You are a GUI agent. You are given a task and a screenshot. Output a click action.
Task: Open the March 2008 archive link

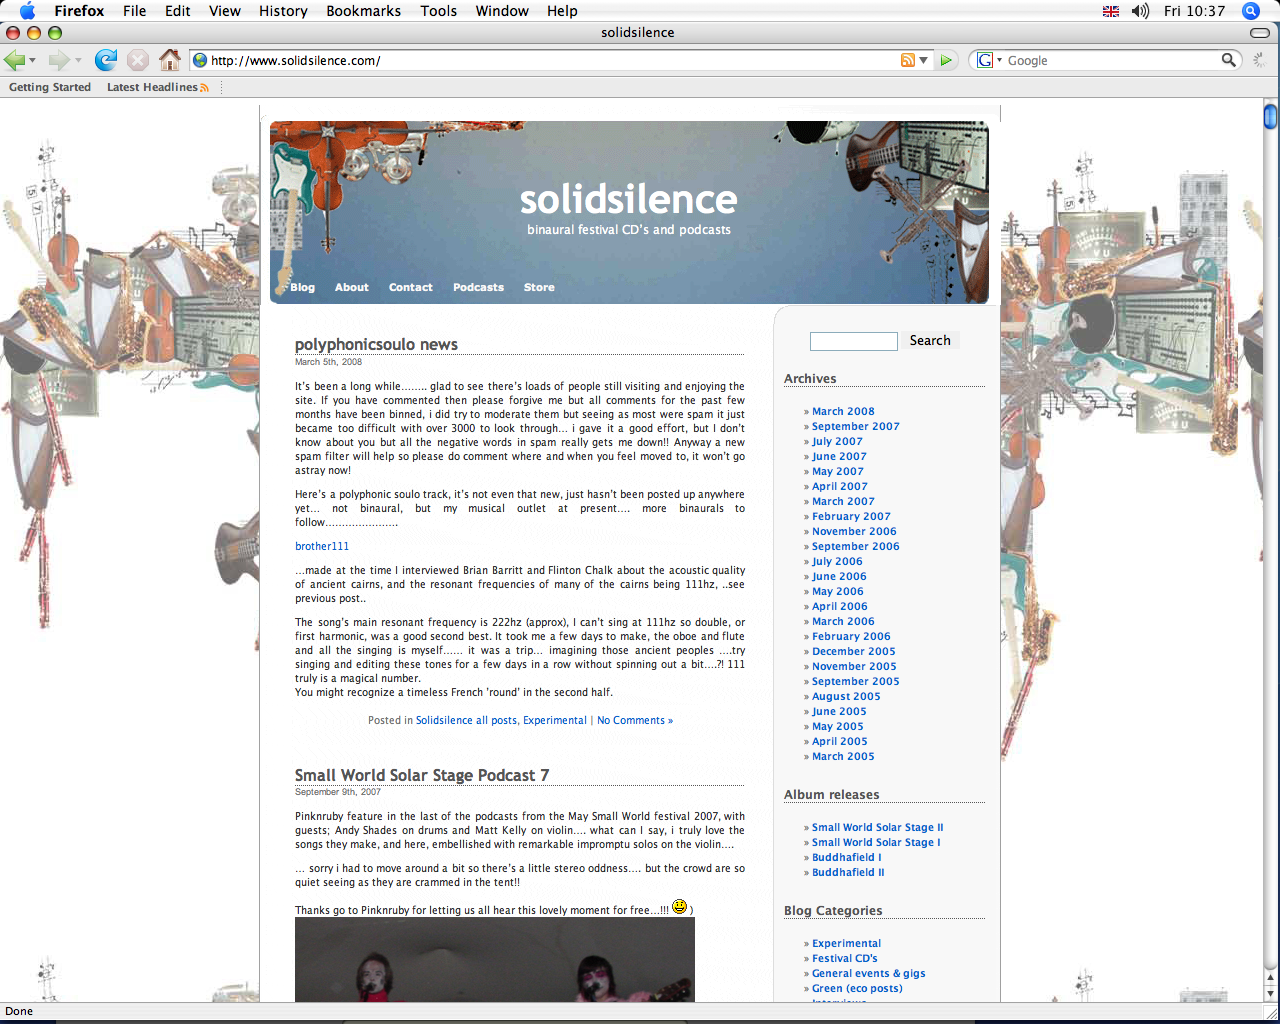coord(843,411)
